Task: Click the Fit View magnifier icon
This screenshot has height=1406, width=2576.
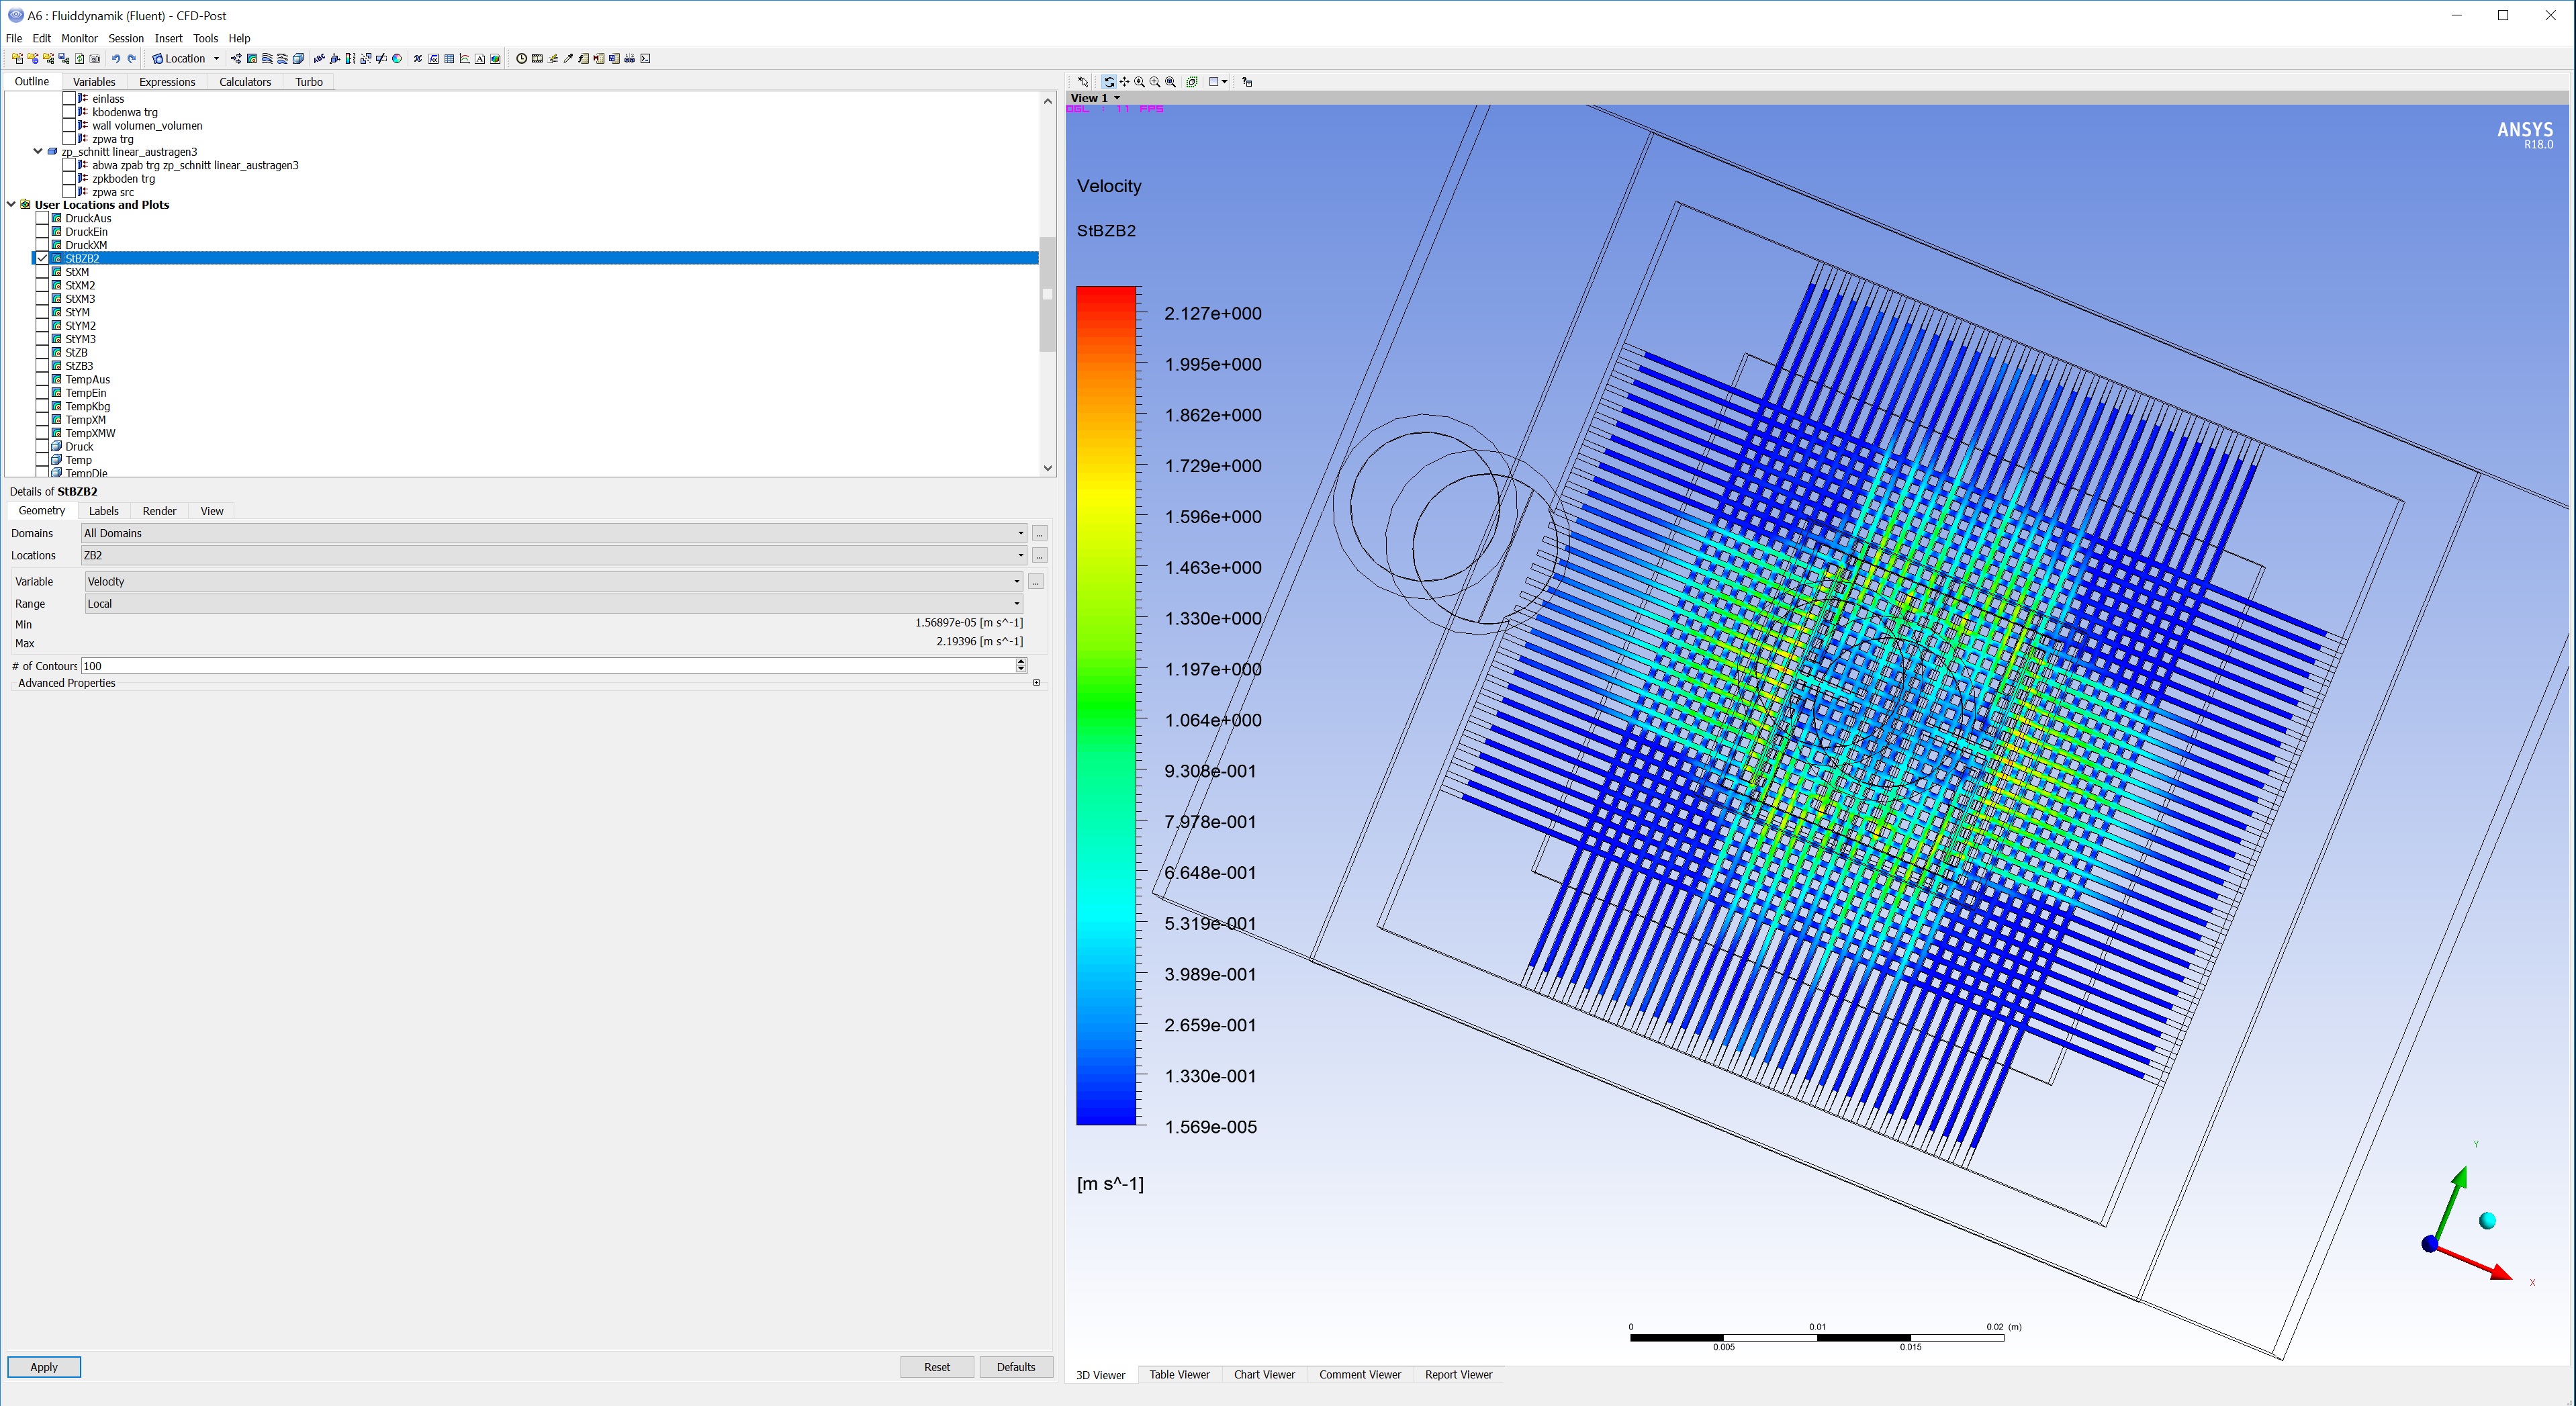Action: 1170,82
